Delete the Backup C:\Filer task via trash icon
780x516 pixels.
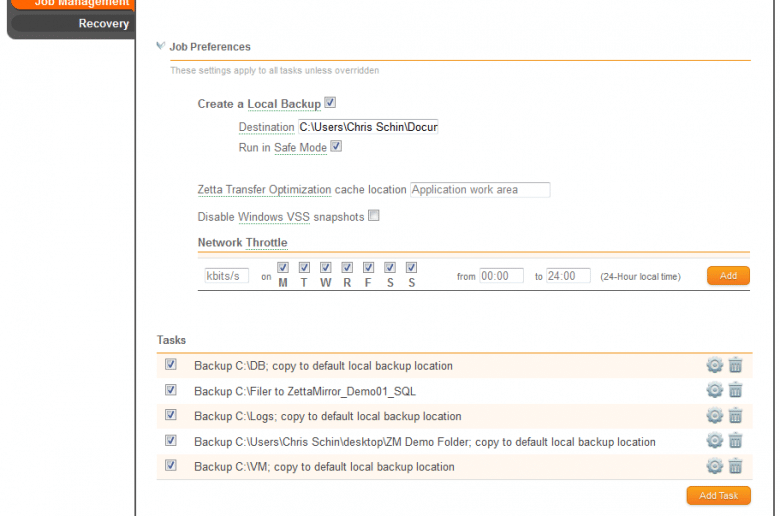[735, 390]
